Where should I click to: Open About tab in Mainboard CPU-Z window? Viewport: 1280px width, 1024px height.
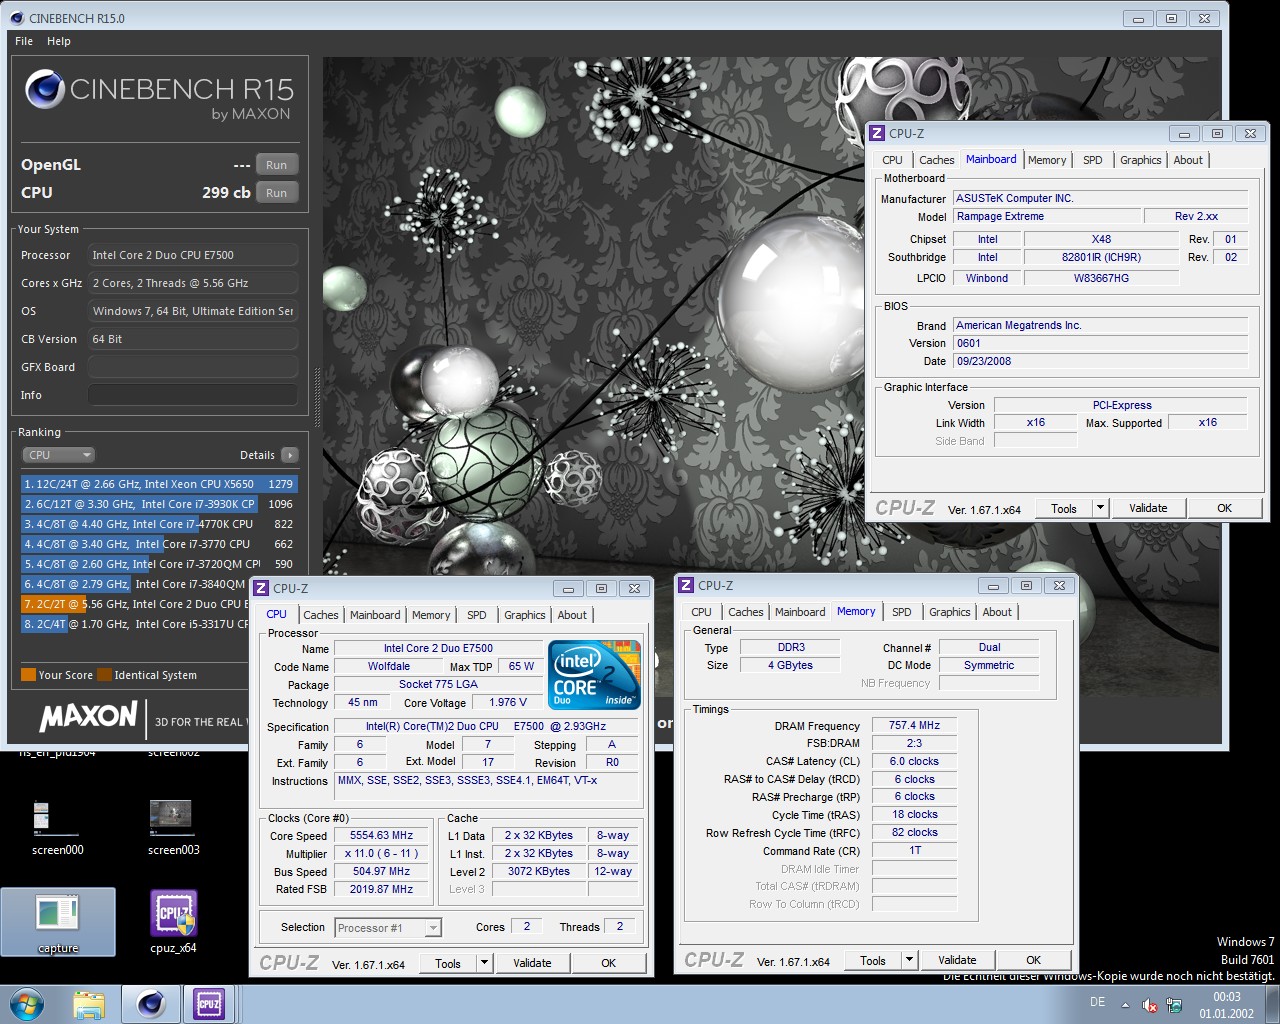(x=1188, y=160)
